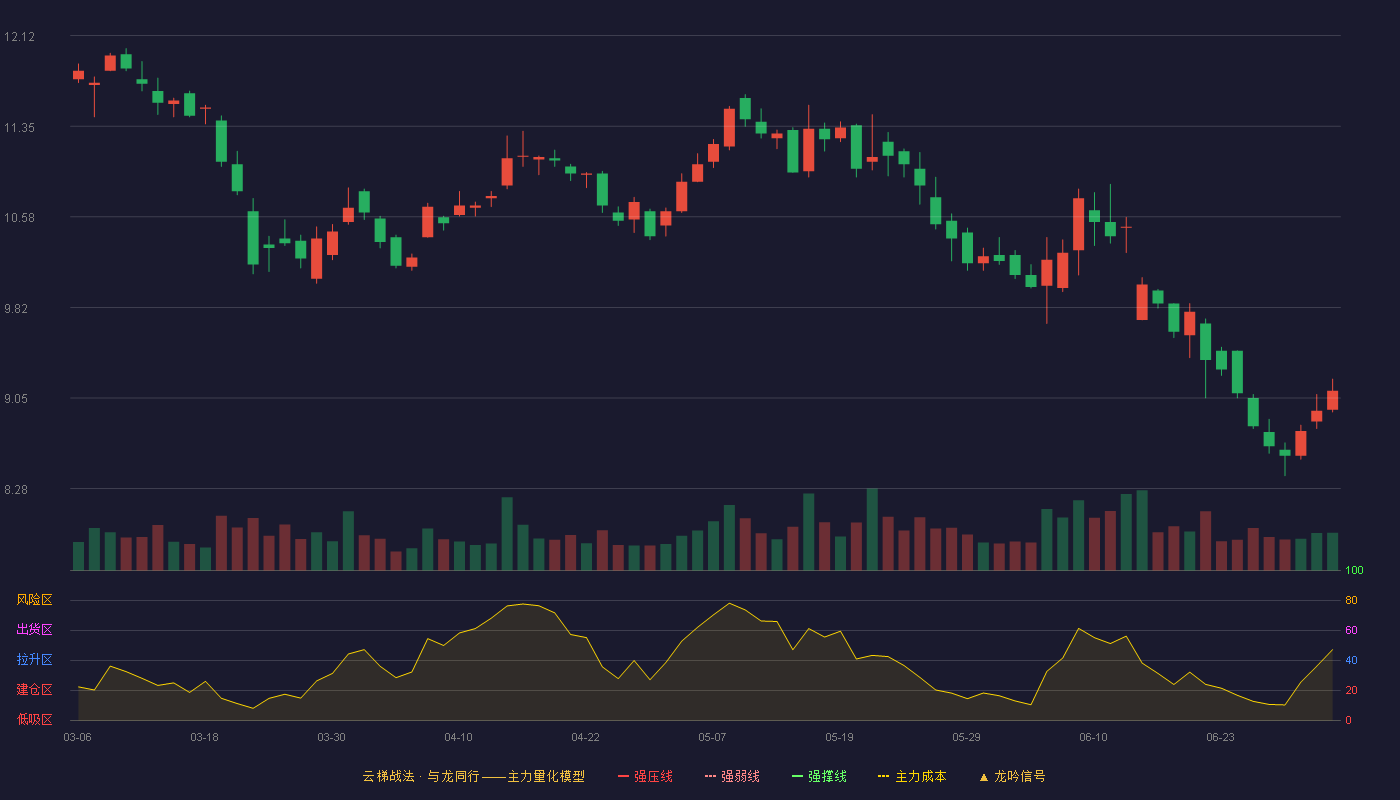Click the 出货区 zone label
The height and width of the screenshot is (800, 1400).
click(34, 630)
